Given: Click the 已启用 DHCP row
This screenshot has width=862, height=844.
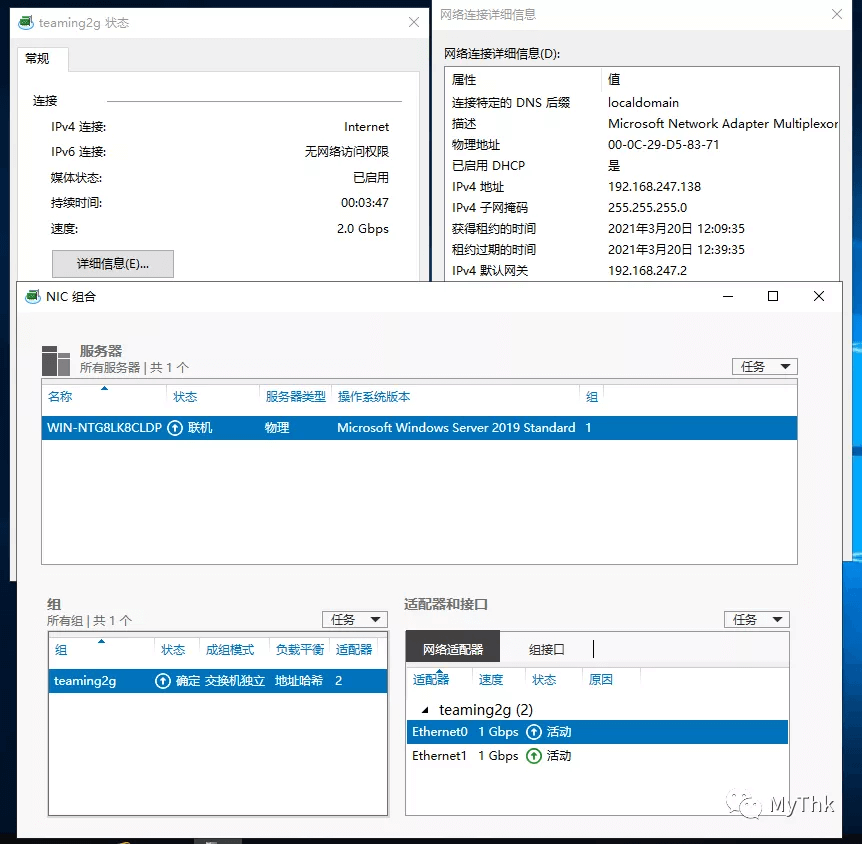Looking at the screenshot, I should coord(642,166).
